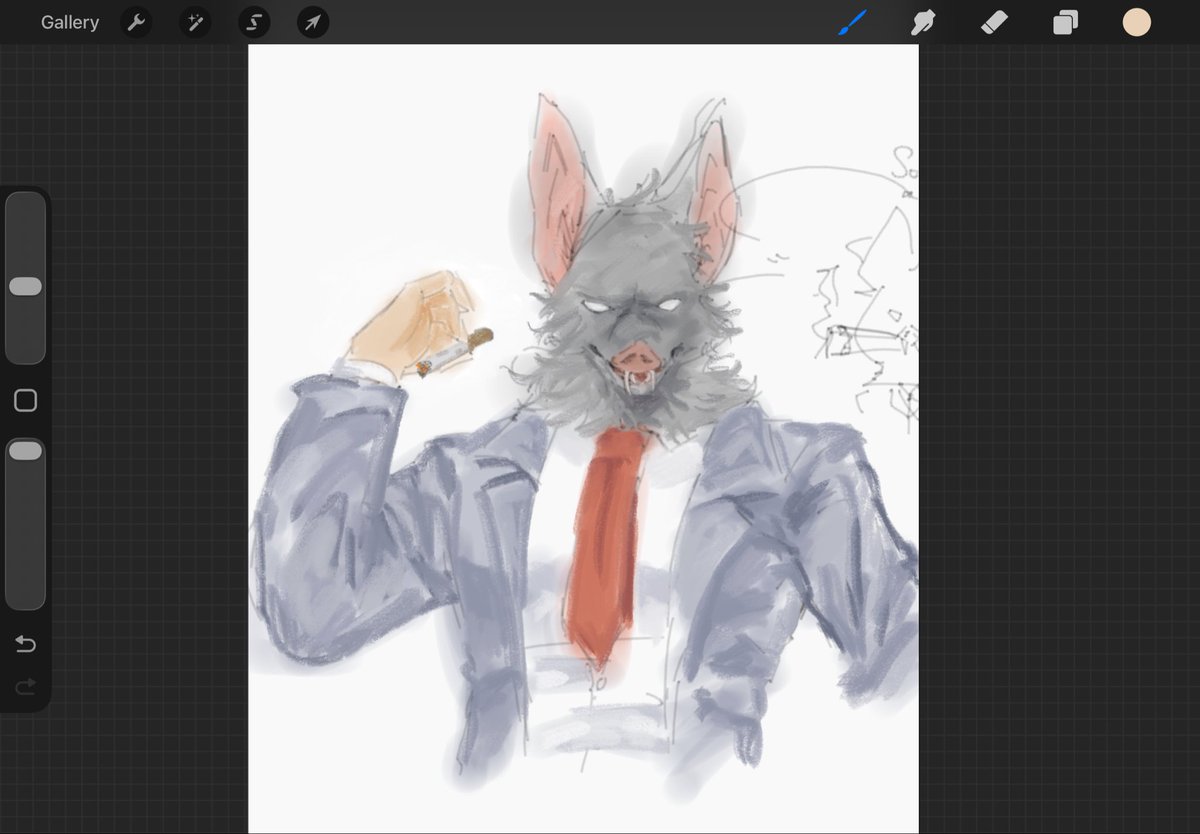1200x834 pixels.
Task: Open the Actions wrench menu
Action: point(136,22)
